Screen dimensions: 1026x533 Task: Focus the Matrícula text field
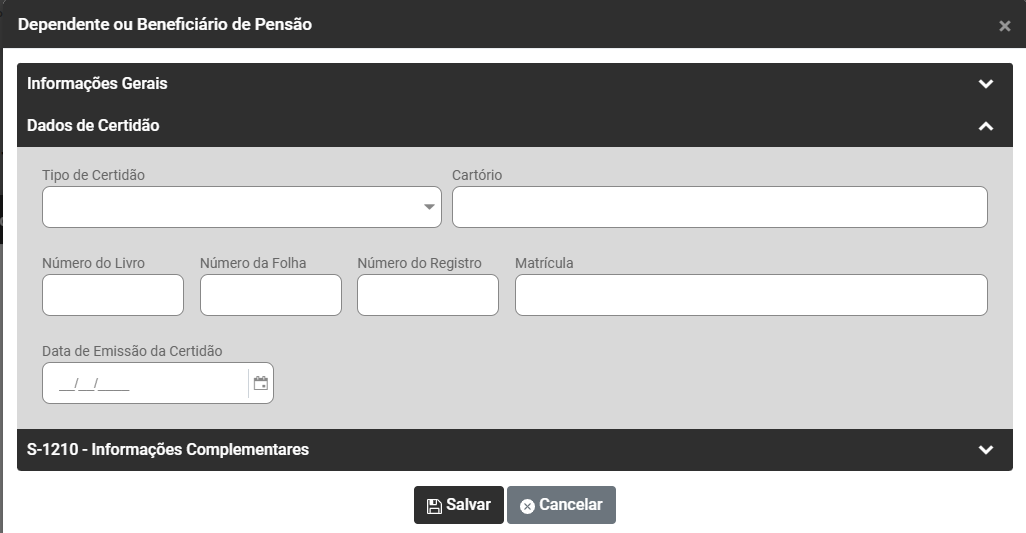click(x=751, y=295)
